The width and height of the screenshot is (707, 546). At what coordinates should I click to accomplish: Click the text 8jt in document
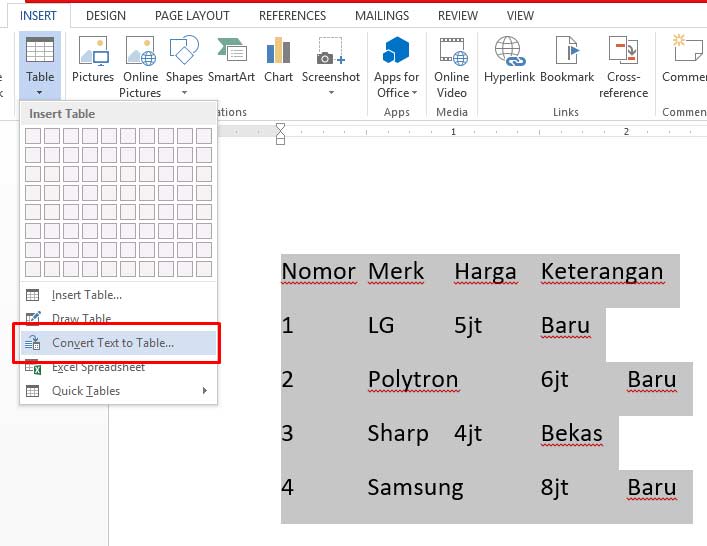point(554,488)
